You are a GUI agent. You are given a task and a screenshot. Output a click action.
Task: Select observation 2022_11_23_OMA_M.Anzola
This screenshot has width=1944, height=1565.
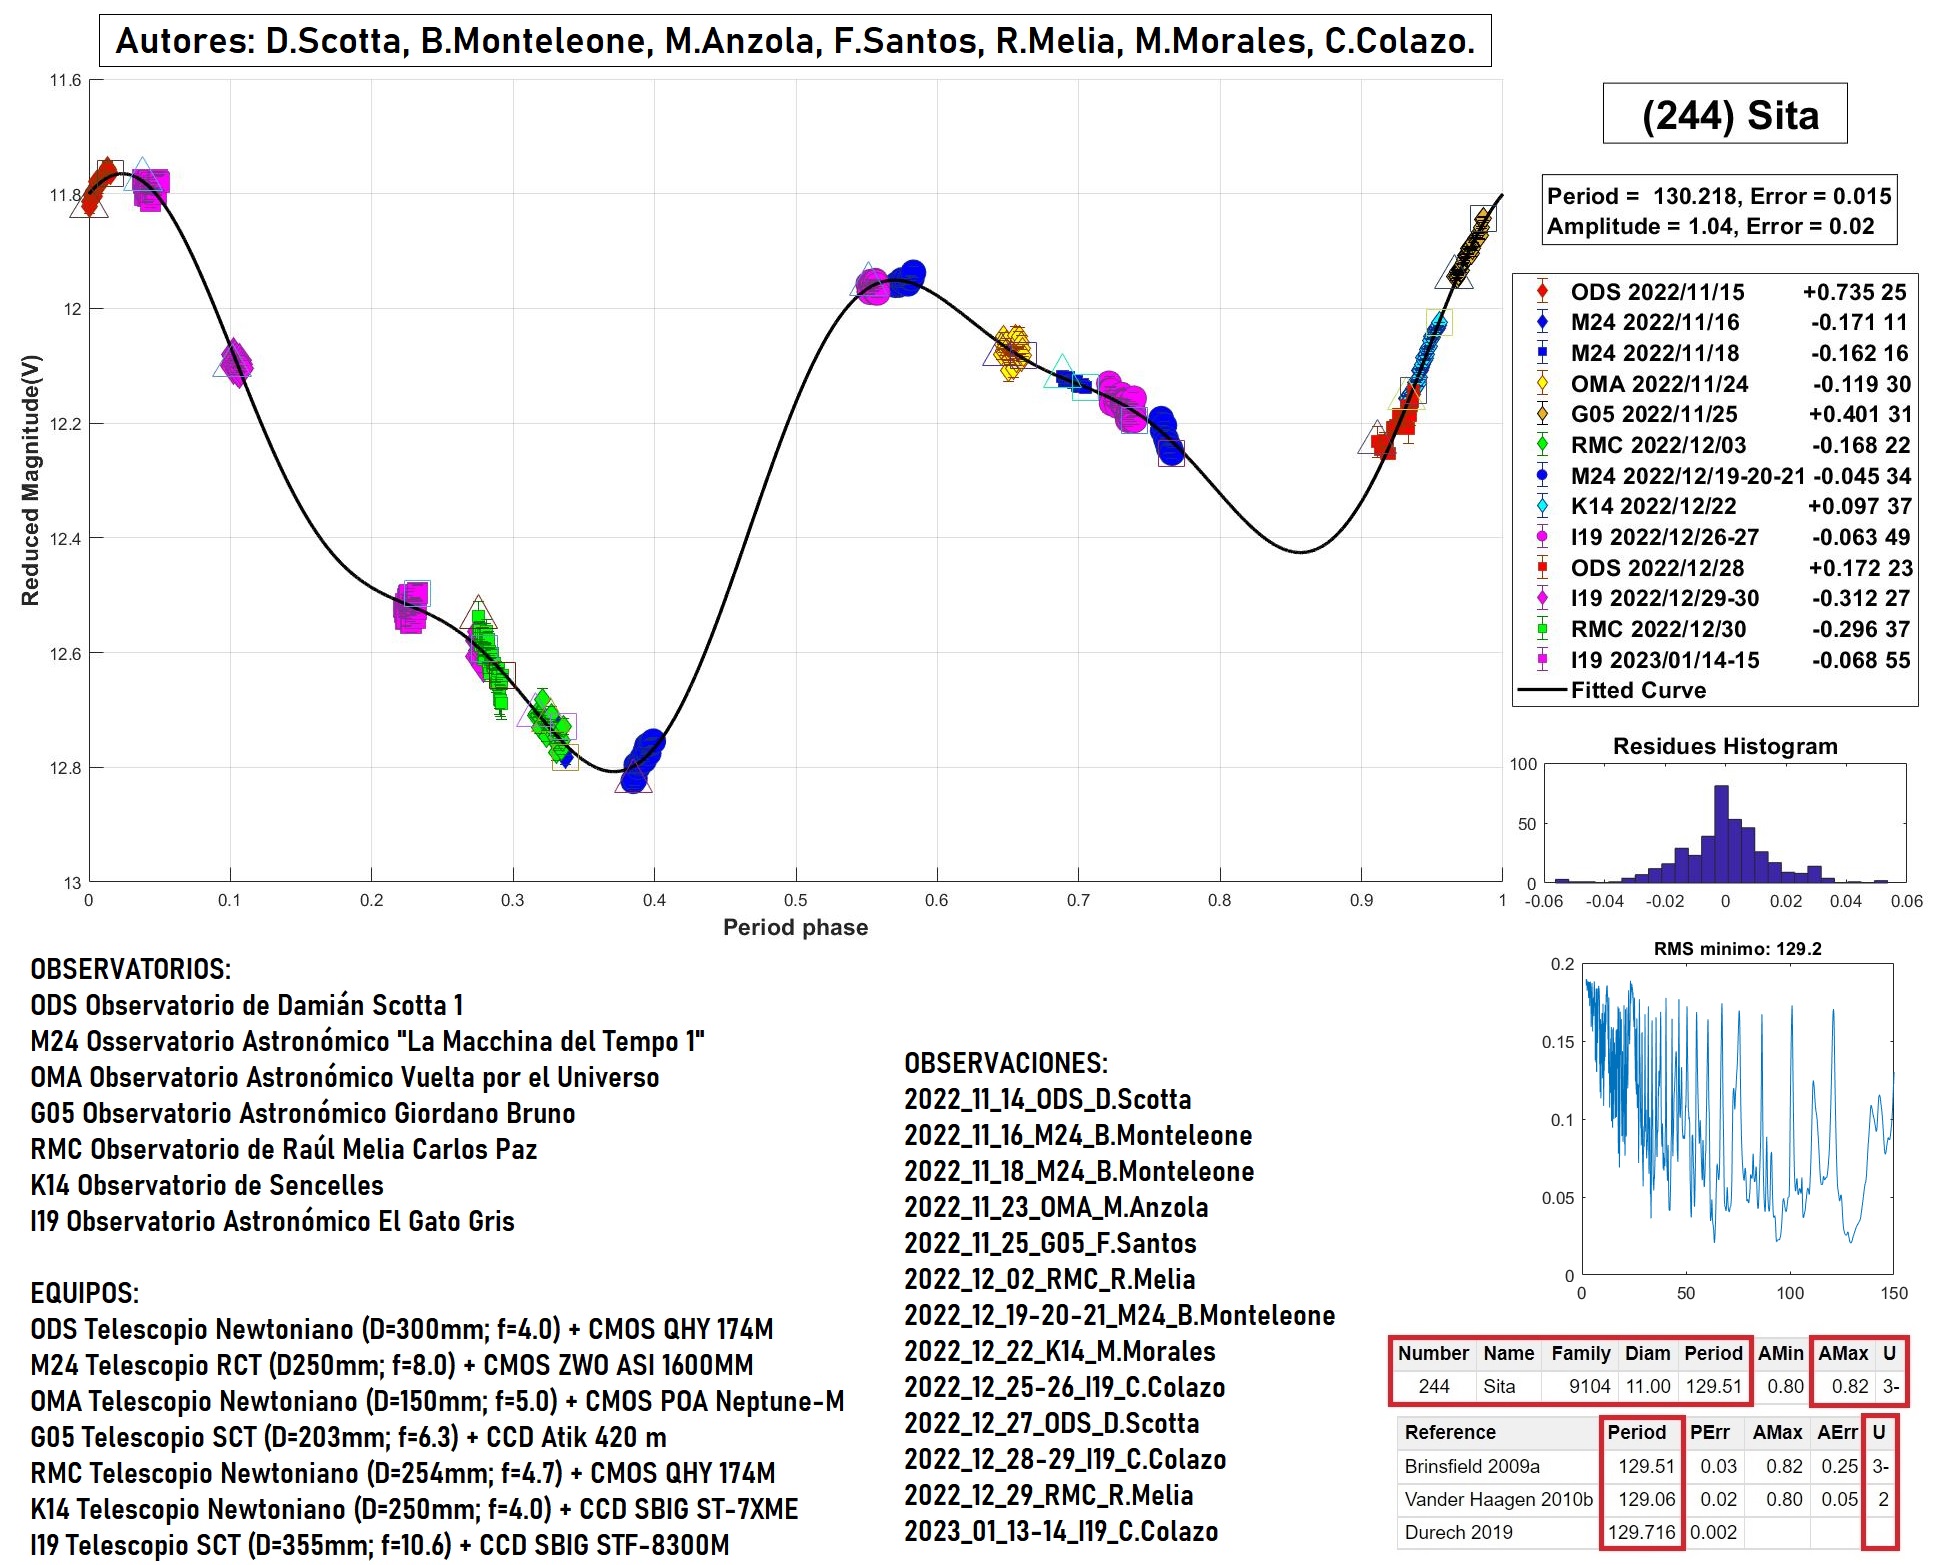coord(1056,1207)
